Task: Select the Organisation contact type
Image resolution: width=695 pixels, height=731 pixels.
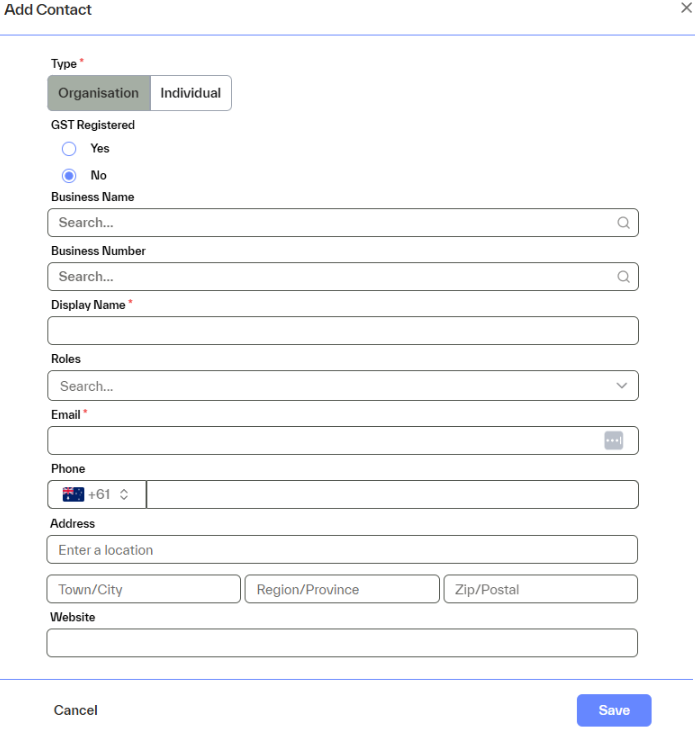Action: 98,93
